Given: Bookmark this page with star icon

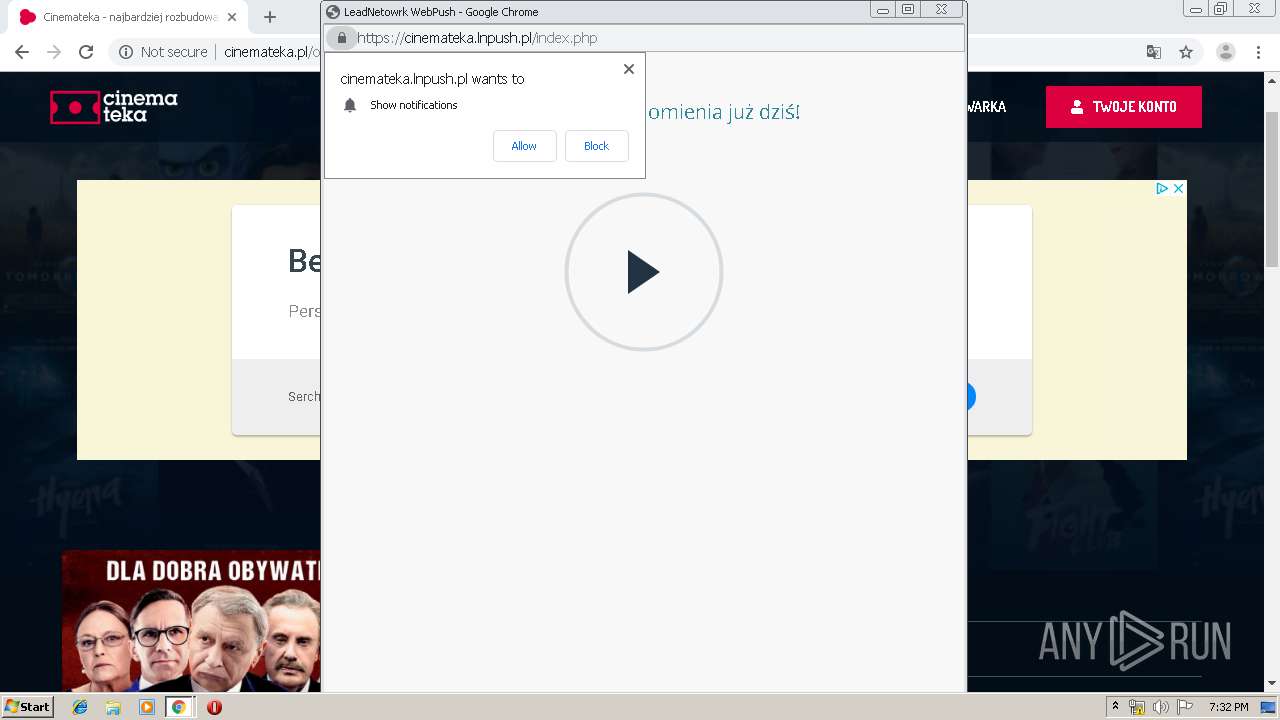Looking at the screenshot, I should [x=1186, y=52].
